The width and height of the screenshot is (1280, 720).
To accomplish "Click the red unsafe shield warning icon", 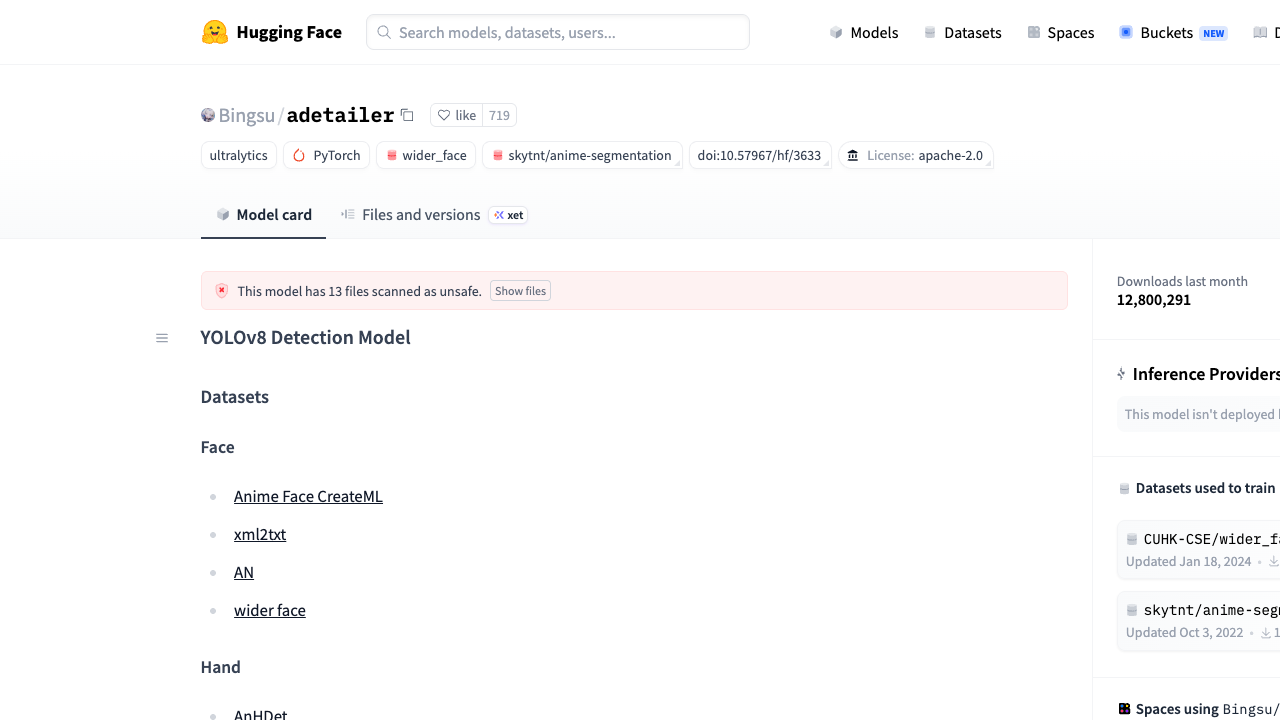I will coord(222,291).
